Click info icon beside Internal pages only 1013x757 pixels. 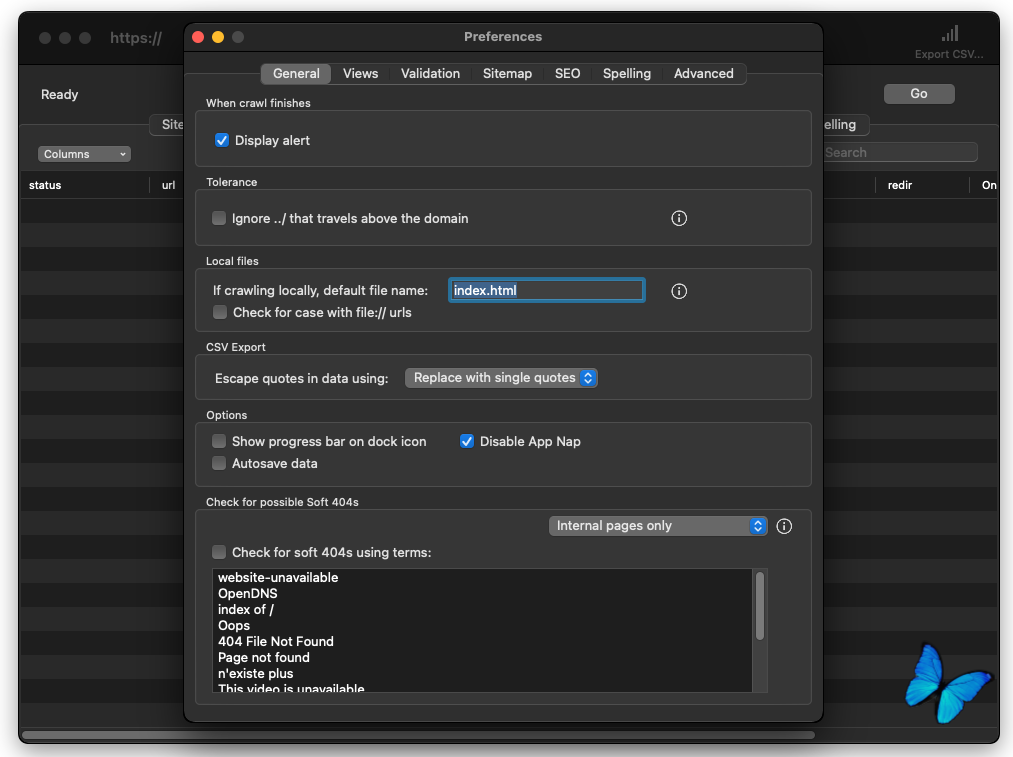[784, 526]
